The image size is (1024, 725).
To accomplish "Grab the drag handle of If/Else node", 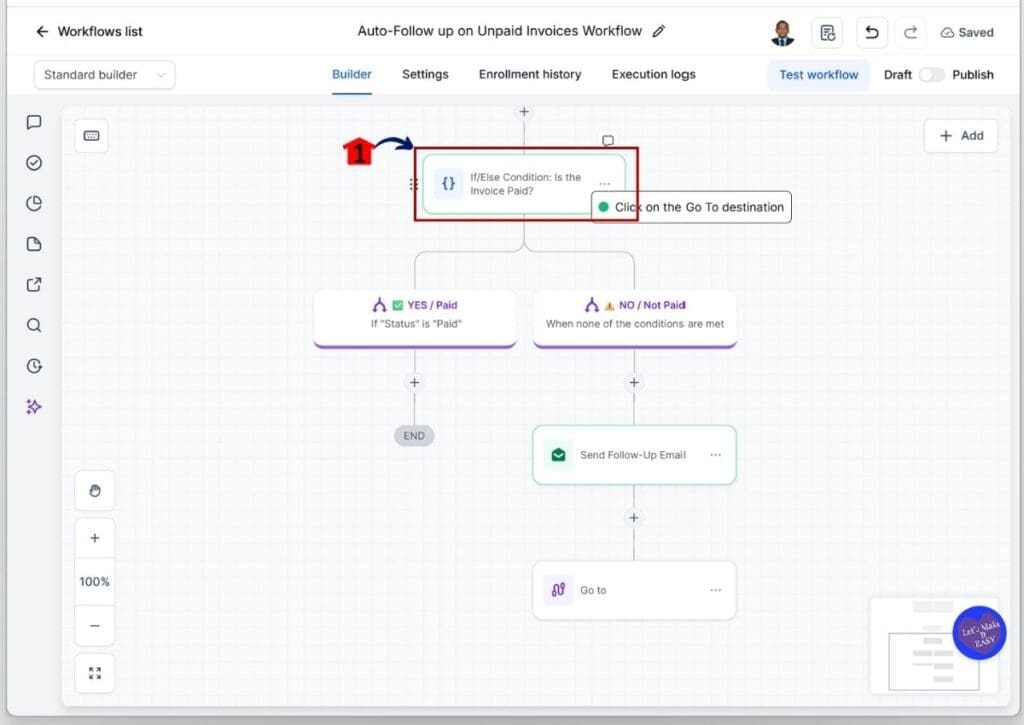I will [x=413, y=184].
